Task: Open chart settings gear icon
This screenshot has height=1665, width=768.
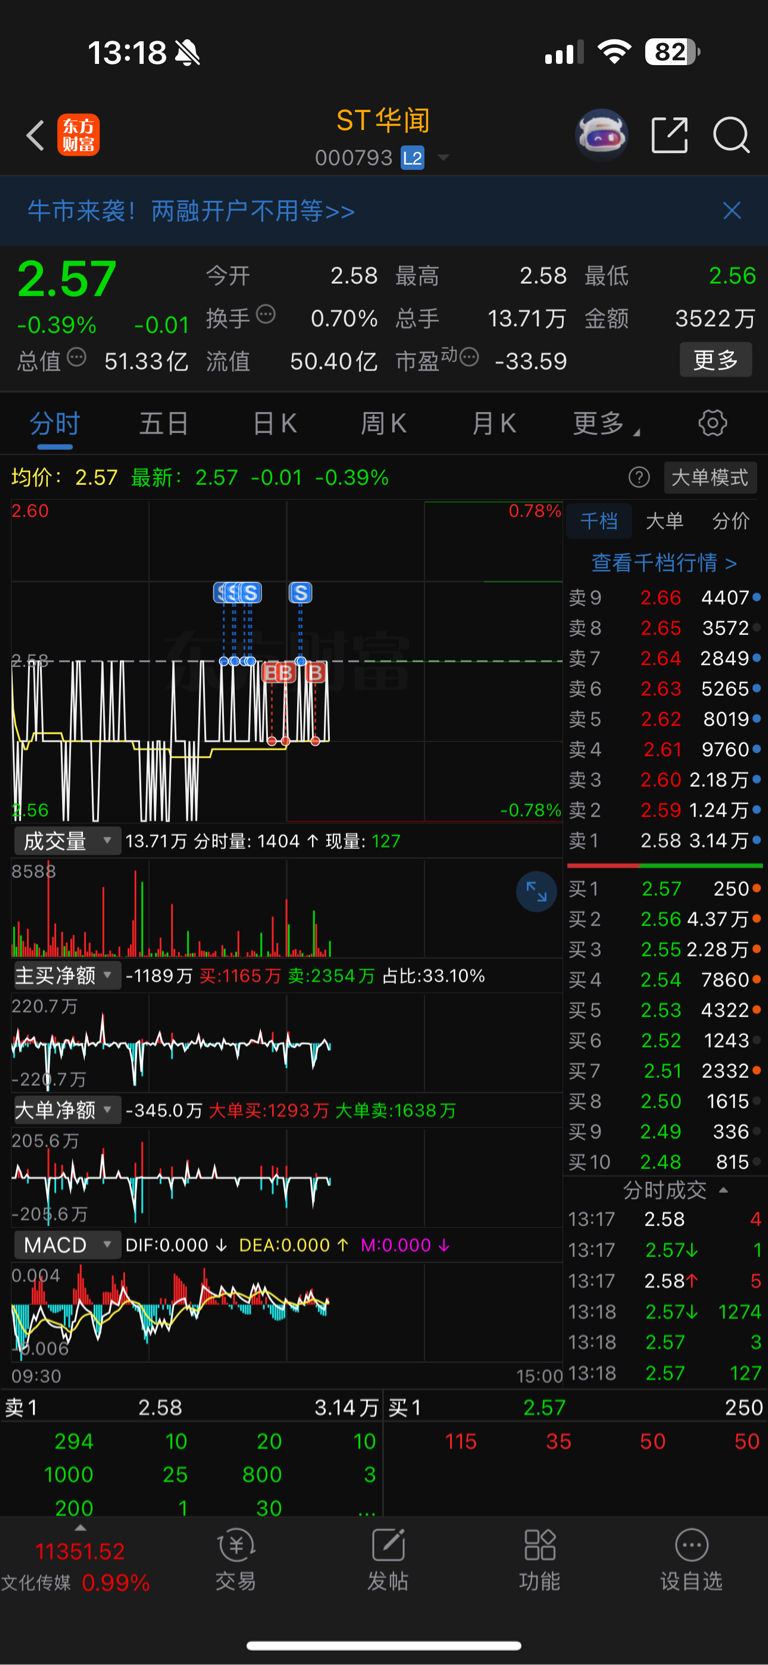Action: click(713, 423)
